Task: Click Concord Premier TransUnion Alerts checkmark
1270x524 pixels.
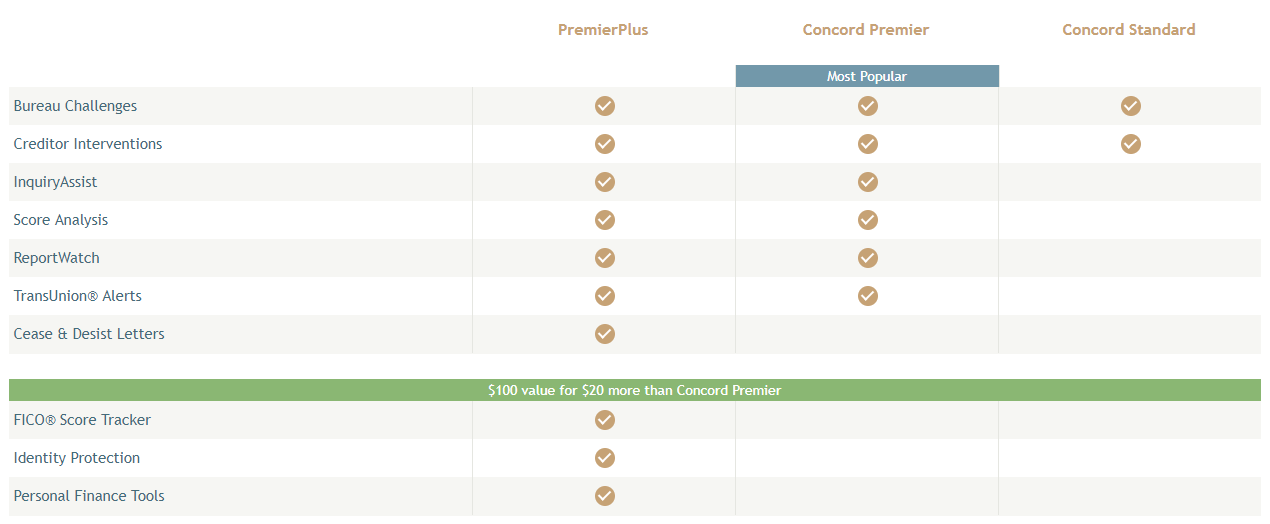Action: [868, 296]
